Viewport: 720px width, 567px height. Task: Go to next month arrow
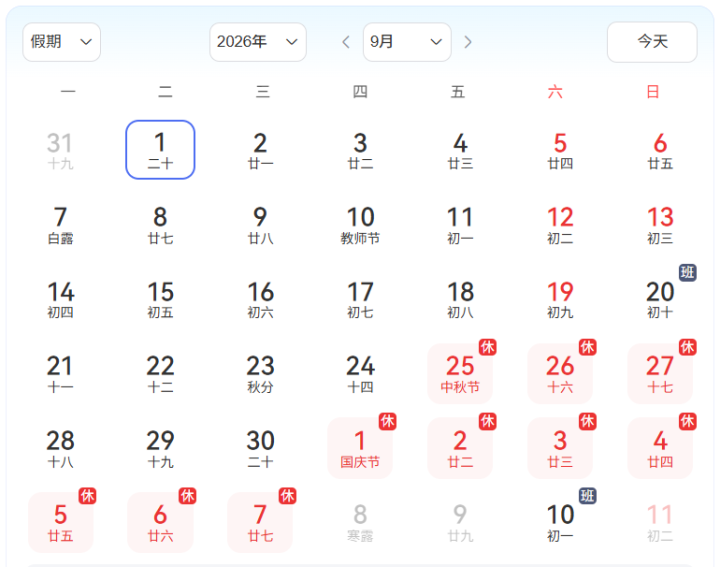(x=467, y=42)
